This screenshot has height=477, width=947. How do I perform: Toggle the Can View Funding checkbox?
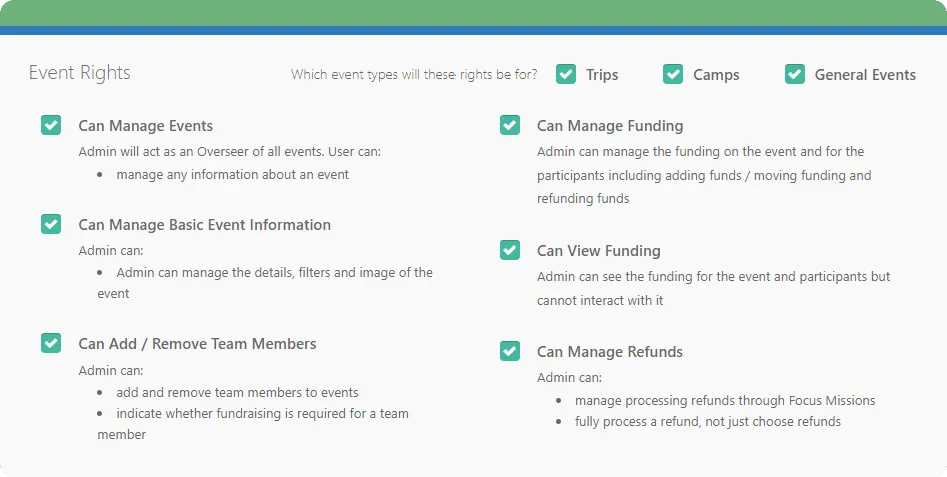[510, 250]
